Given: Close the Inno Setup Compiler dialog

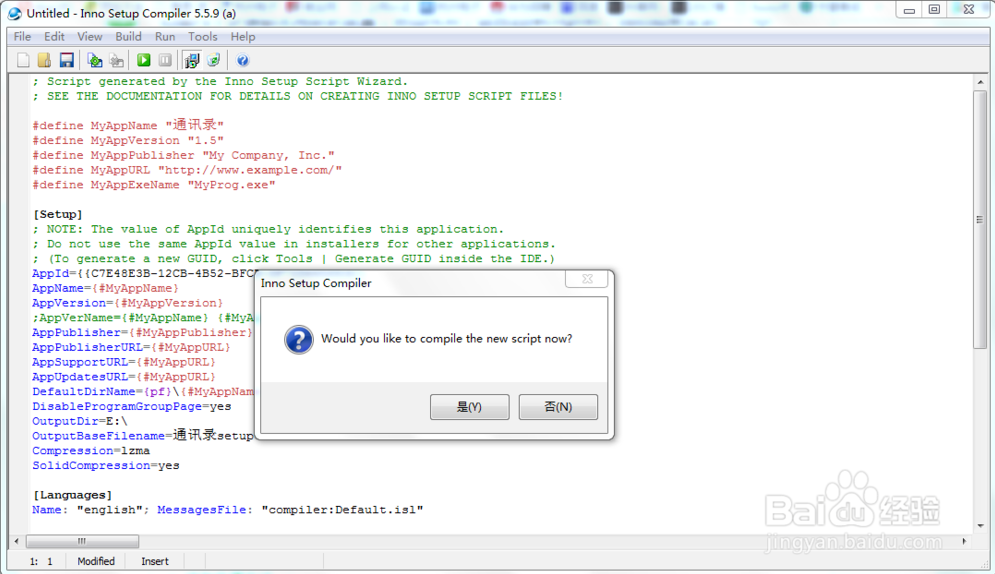Looking at the screenshot, I should point(587,280).
